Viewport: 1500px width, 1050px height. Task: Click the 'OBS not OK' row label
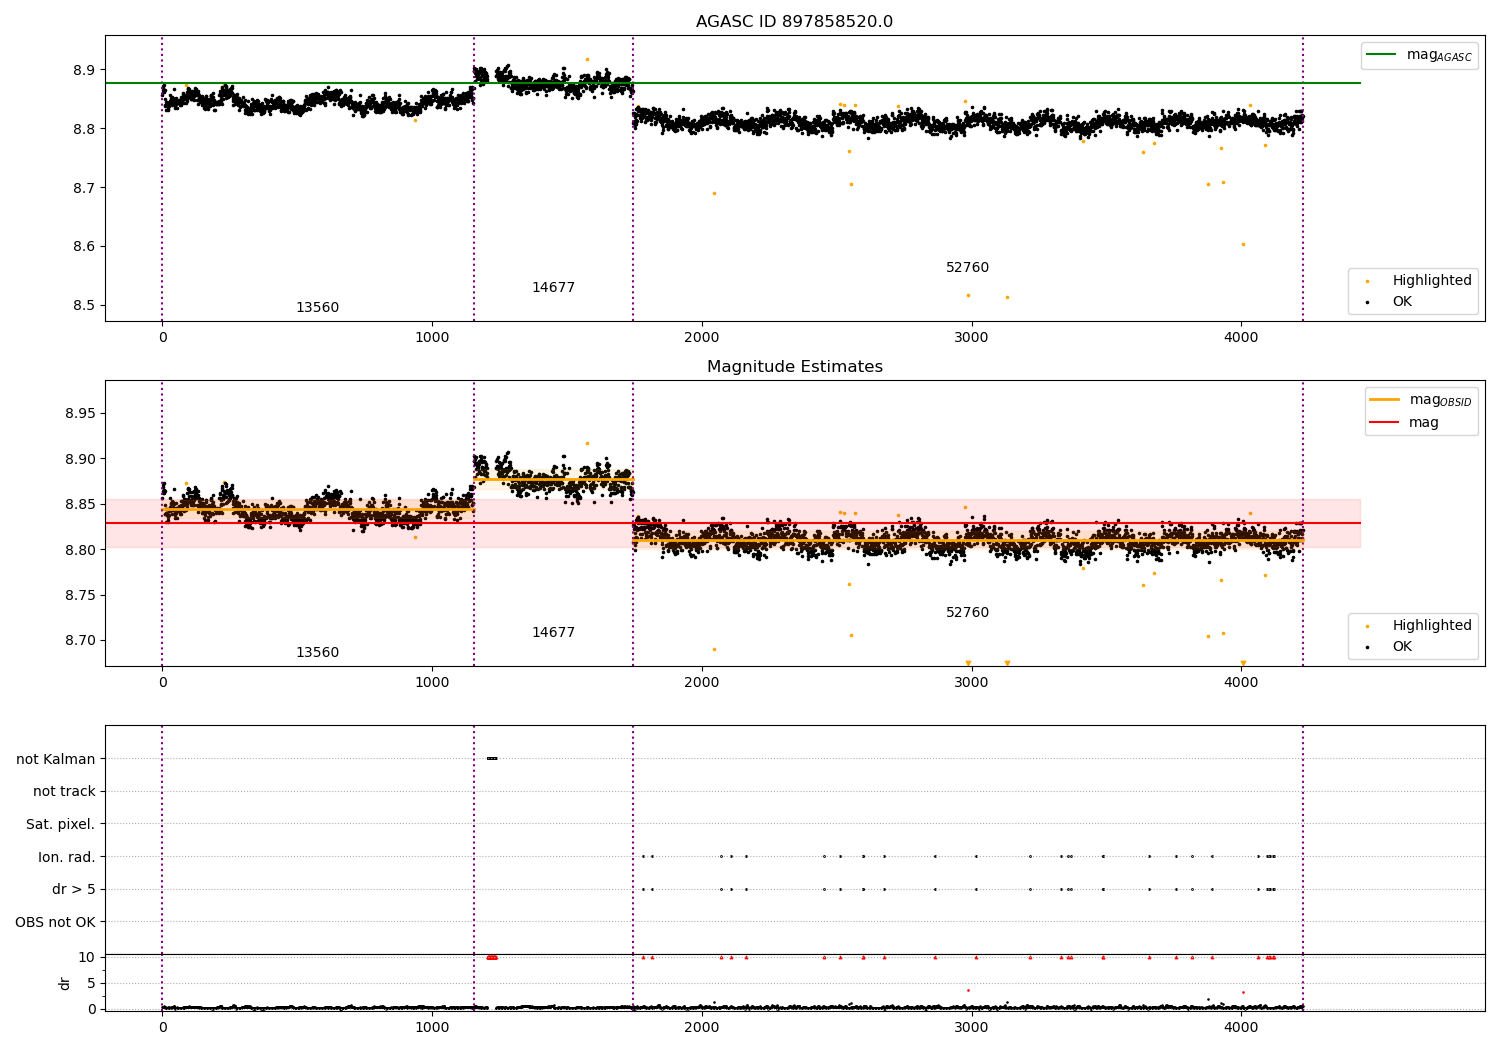(x=56, y=922)
